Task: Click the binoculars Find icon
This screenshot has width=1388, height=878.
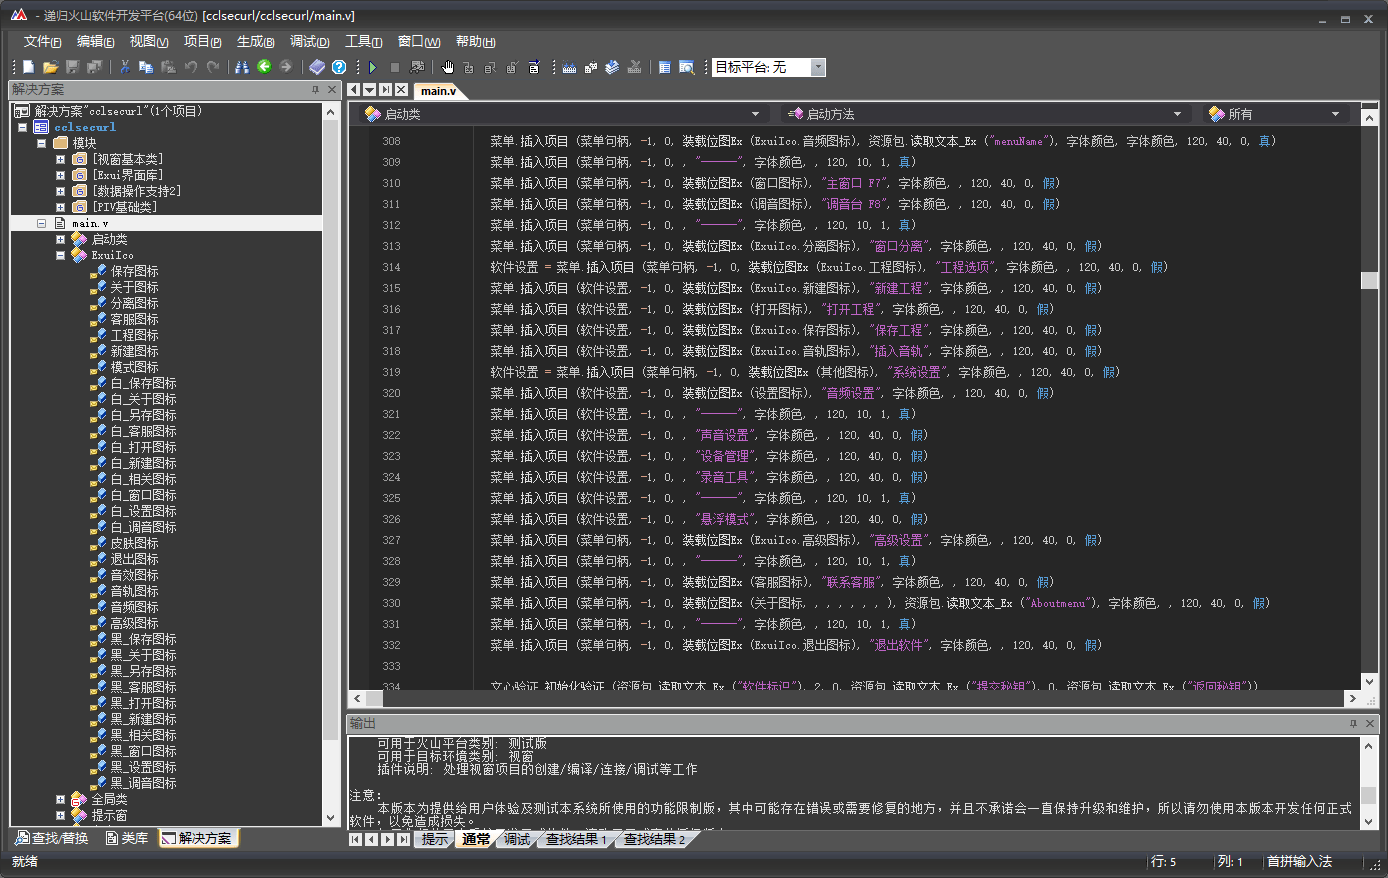Action: click(x=241, y=67)
